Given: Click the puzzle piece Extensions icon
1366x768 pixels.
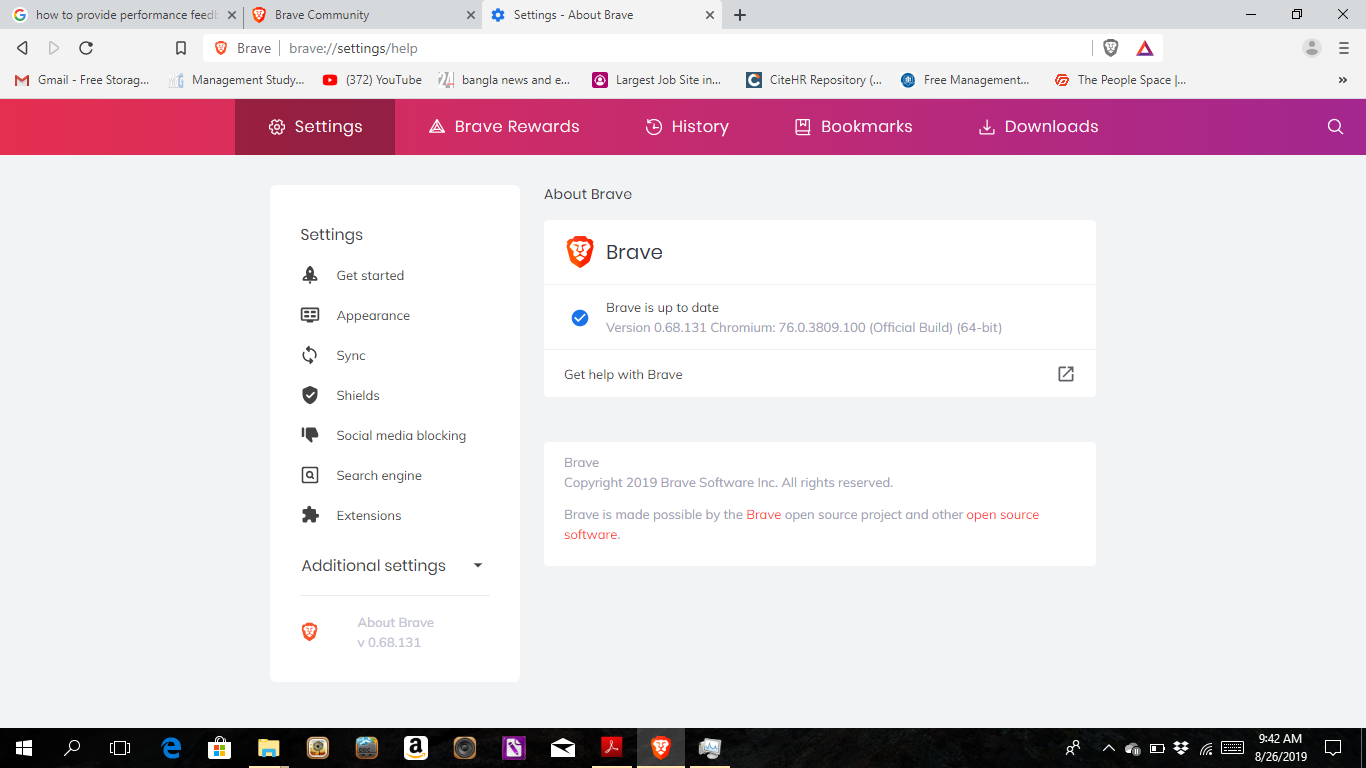Looking at the screenshot, I should click(310, 515).
